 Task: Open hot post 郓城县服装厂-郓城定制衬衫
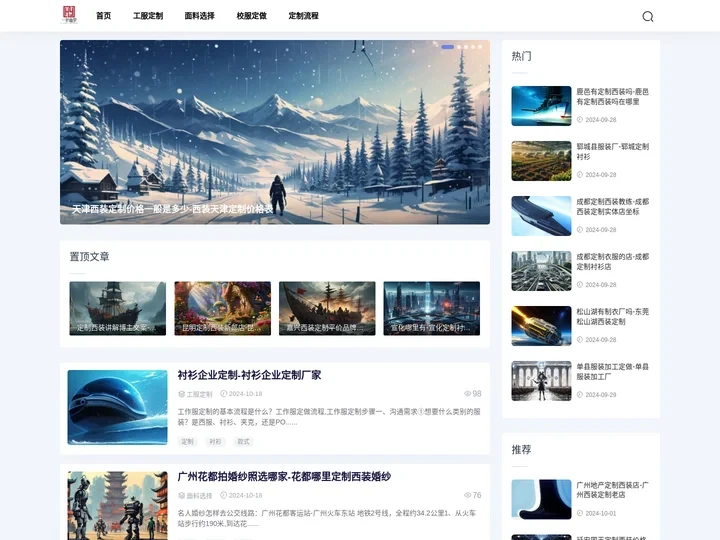click(x=613, y=152)
